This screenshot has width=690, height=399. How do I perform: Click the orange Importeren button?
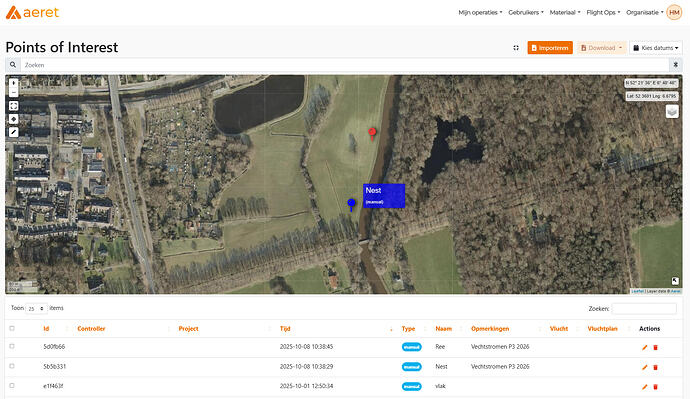(550, 48)
